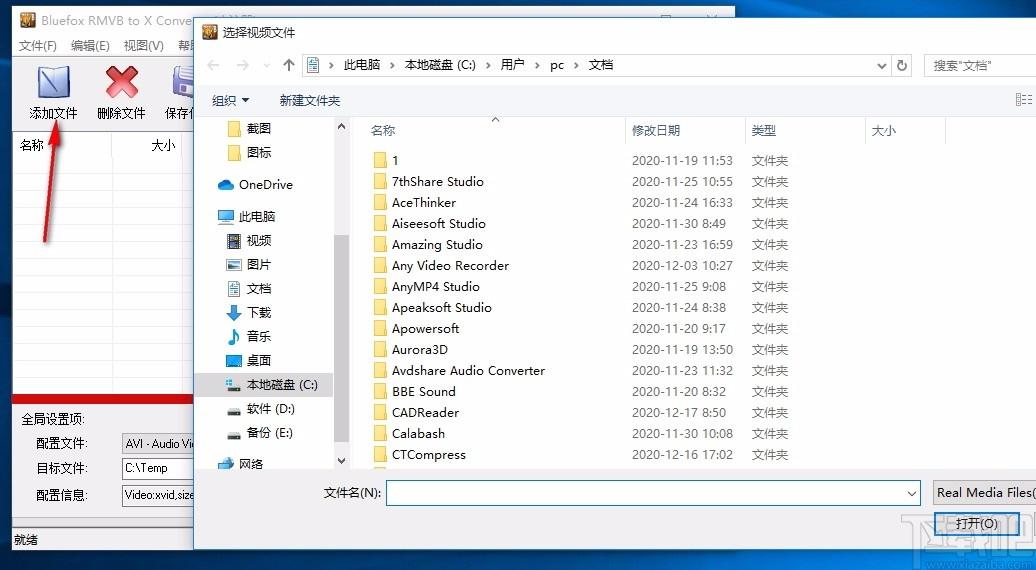This screenshot has width=1036, height=570.
Task: Open the 桌面 (Desktop) sidebar item
Action: (248, 361)
